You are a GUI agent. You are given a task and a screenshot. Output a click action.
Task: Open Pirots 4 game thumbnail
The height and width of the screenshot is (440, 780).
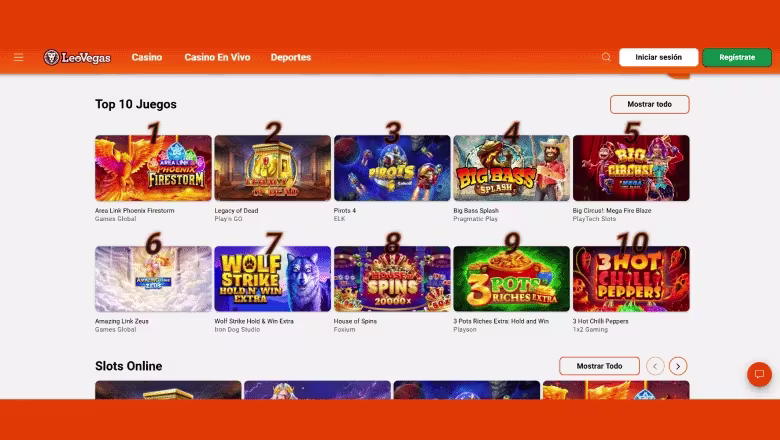392,168
